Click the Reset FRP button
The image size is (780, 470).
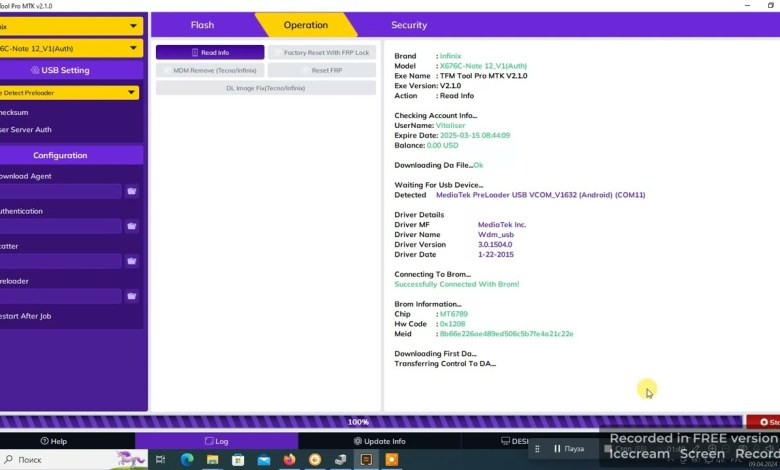tap(322, 70)
